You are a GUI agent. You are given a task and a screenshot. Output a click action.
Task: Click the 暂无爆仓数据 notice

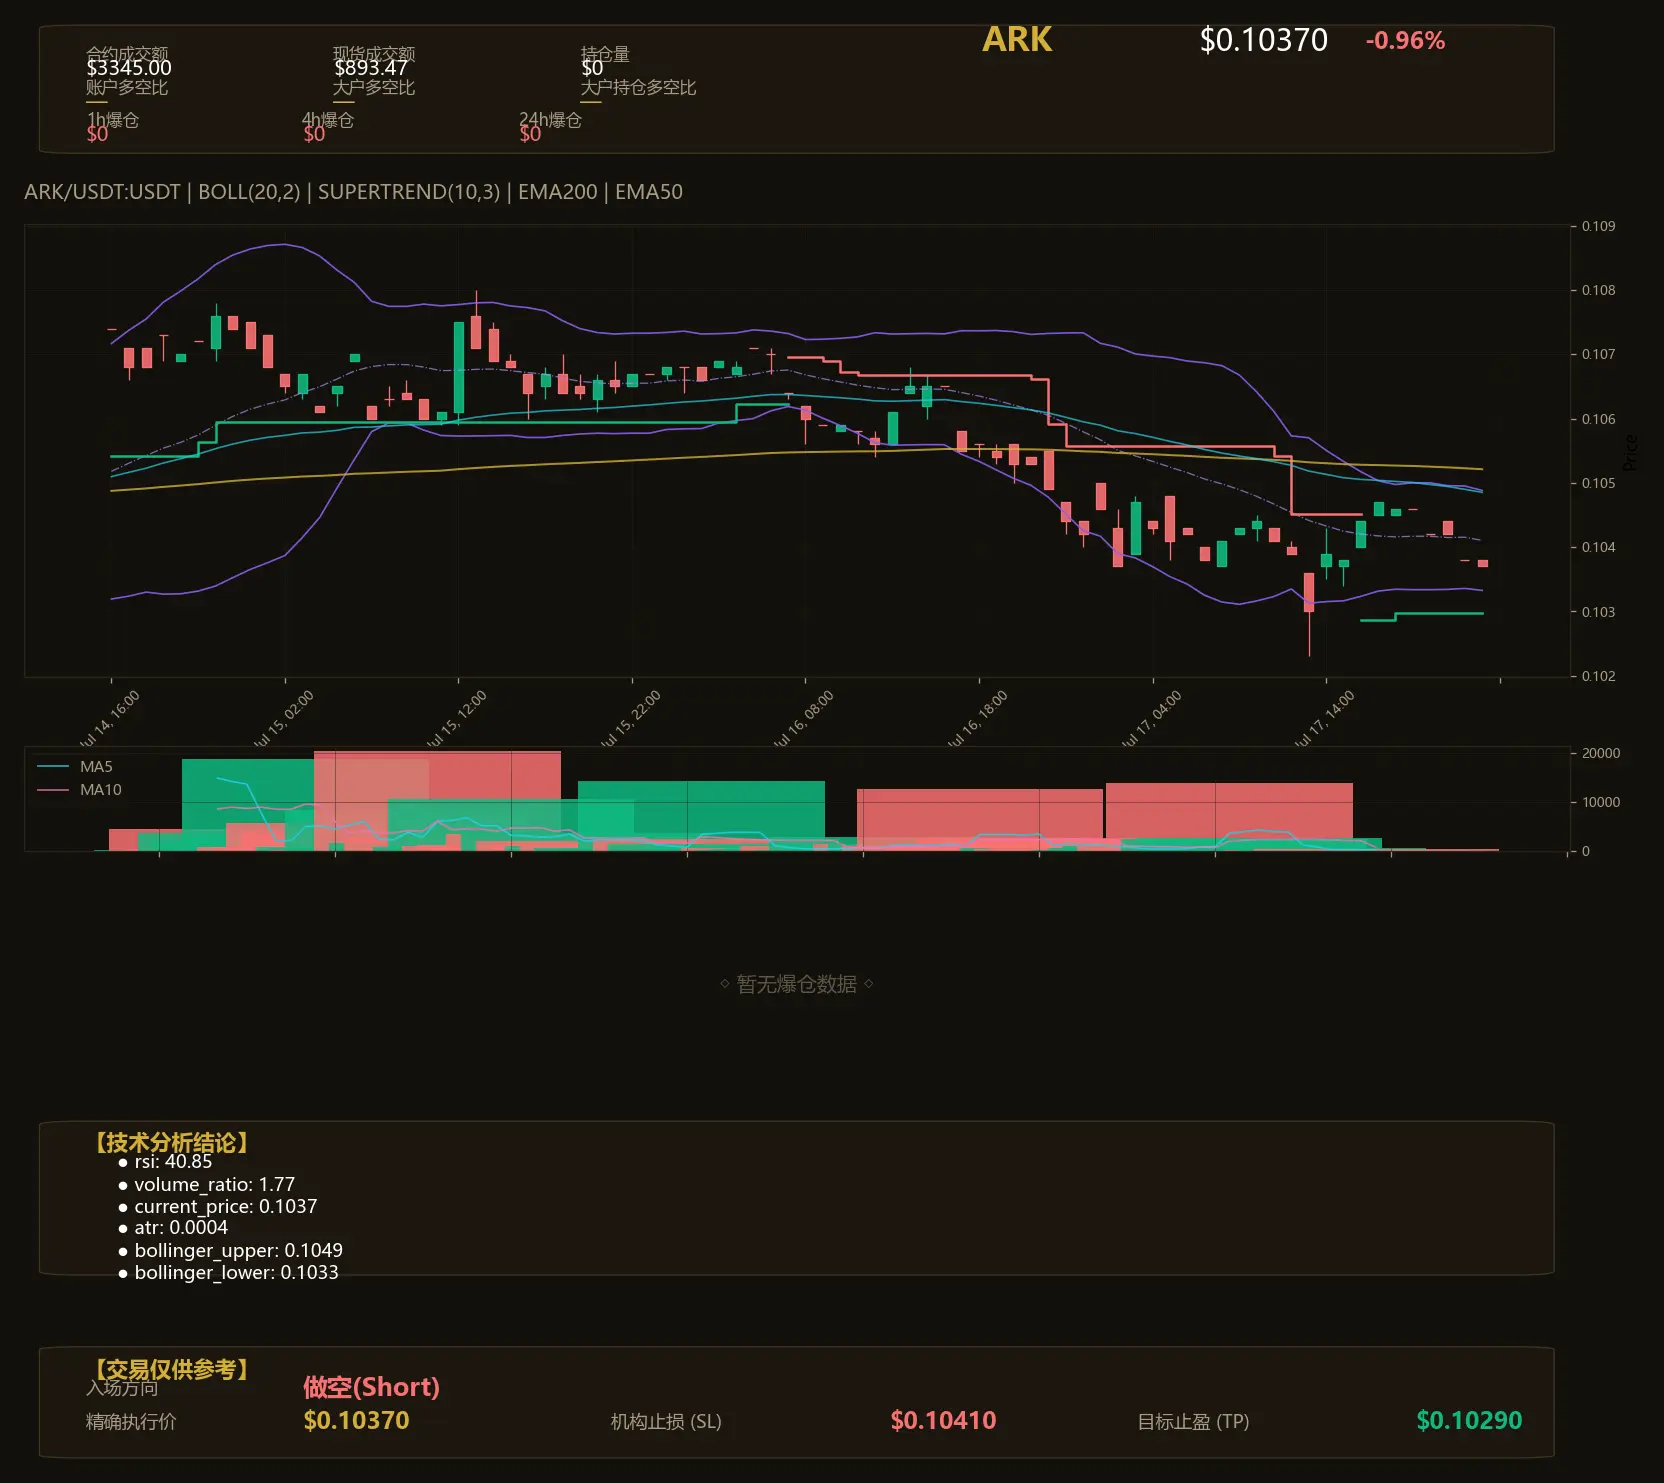coord(797,984)
